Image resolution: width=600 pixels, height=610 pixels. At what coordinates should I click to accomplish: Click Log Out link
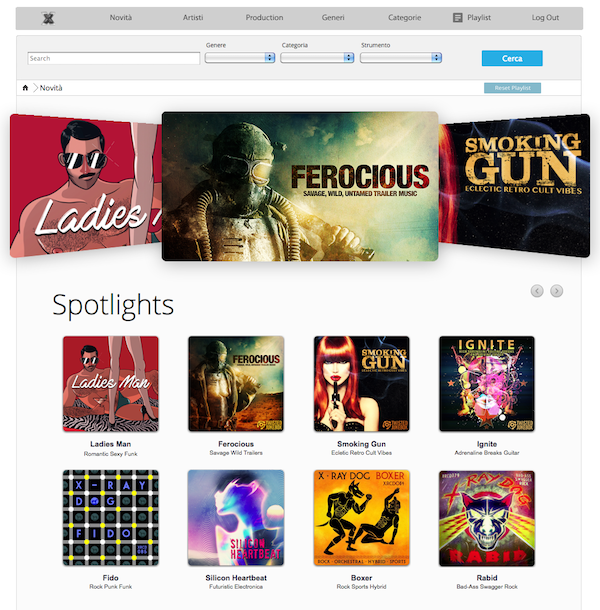coord(545,18)
